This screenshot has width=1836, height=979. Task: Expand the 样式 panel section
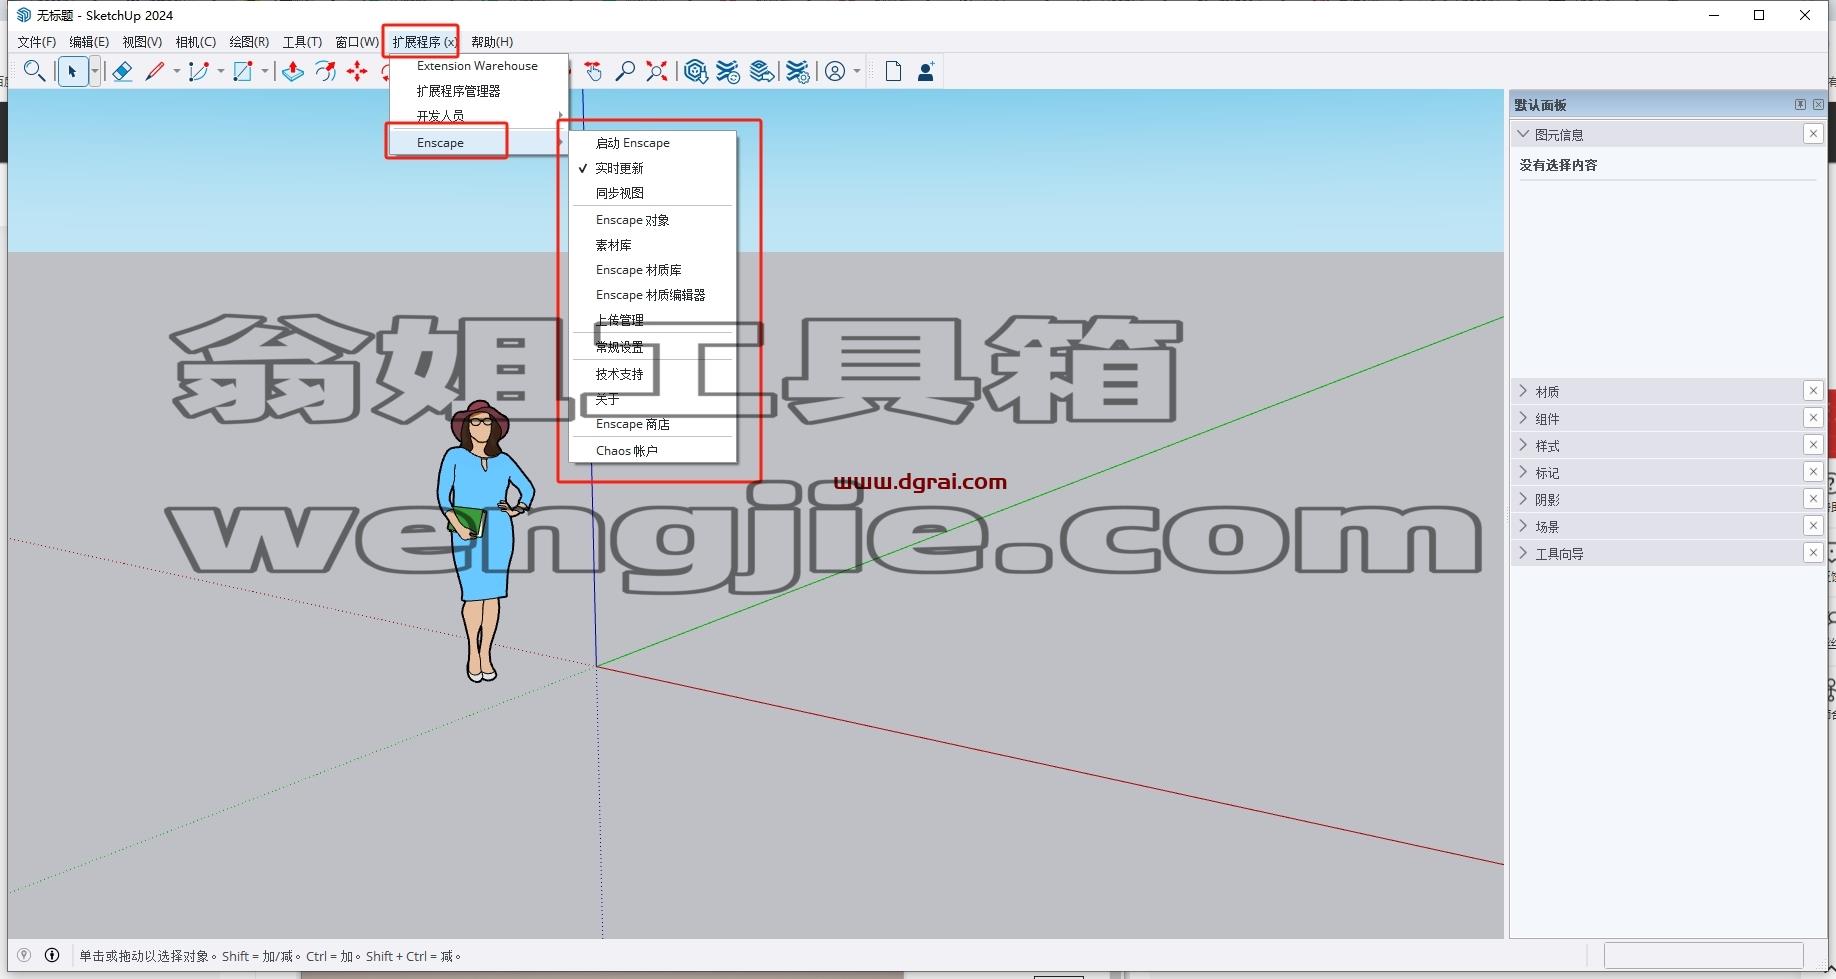point(1523,445)
